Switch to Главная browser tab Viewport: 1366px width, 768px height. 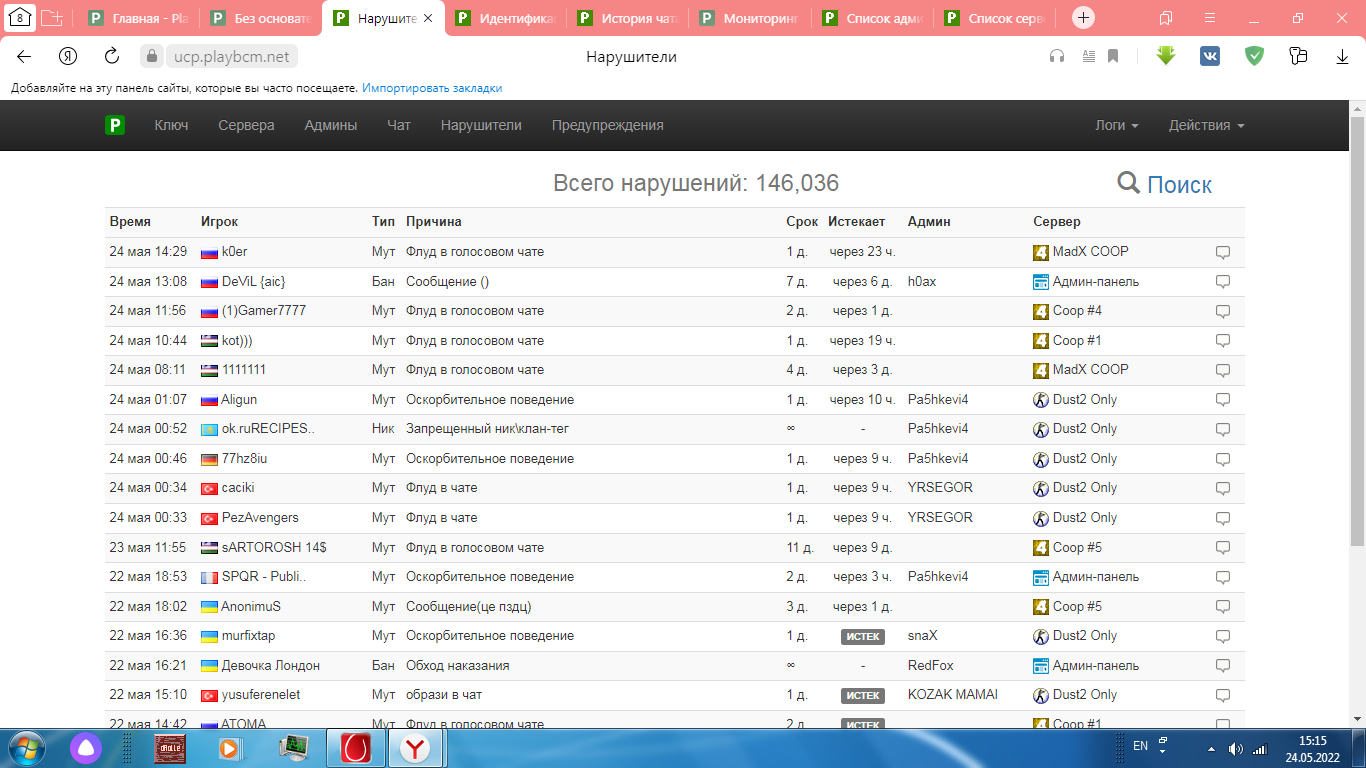click(140, 18)
